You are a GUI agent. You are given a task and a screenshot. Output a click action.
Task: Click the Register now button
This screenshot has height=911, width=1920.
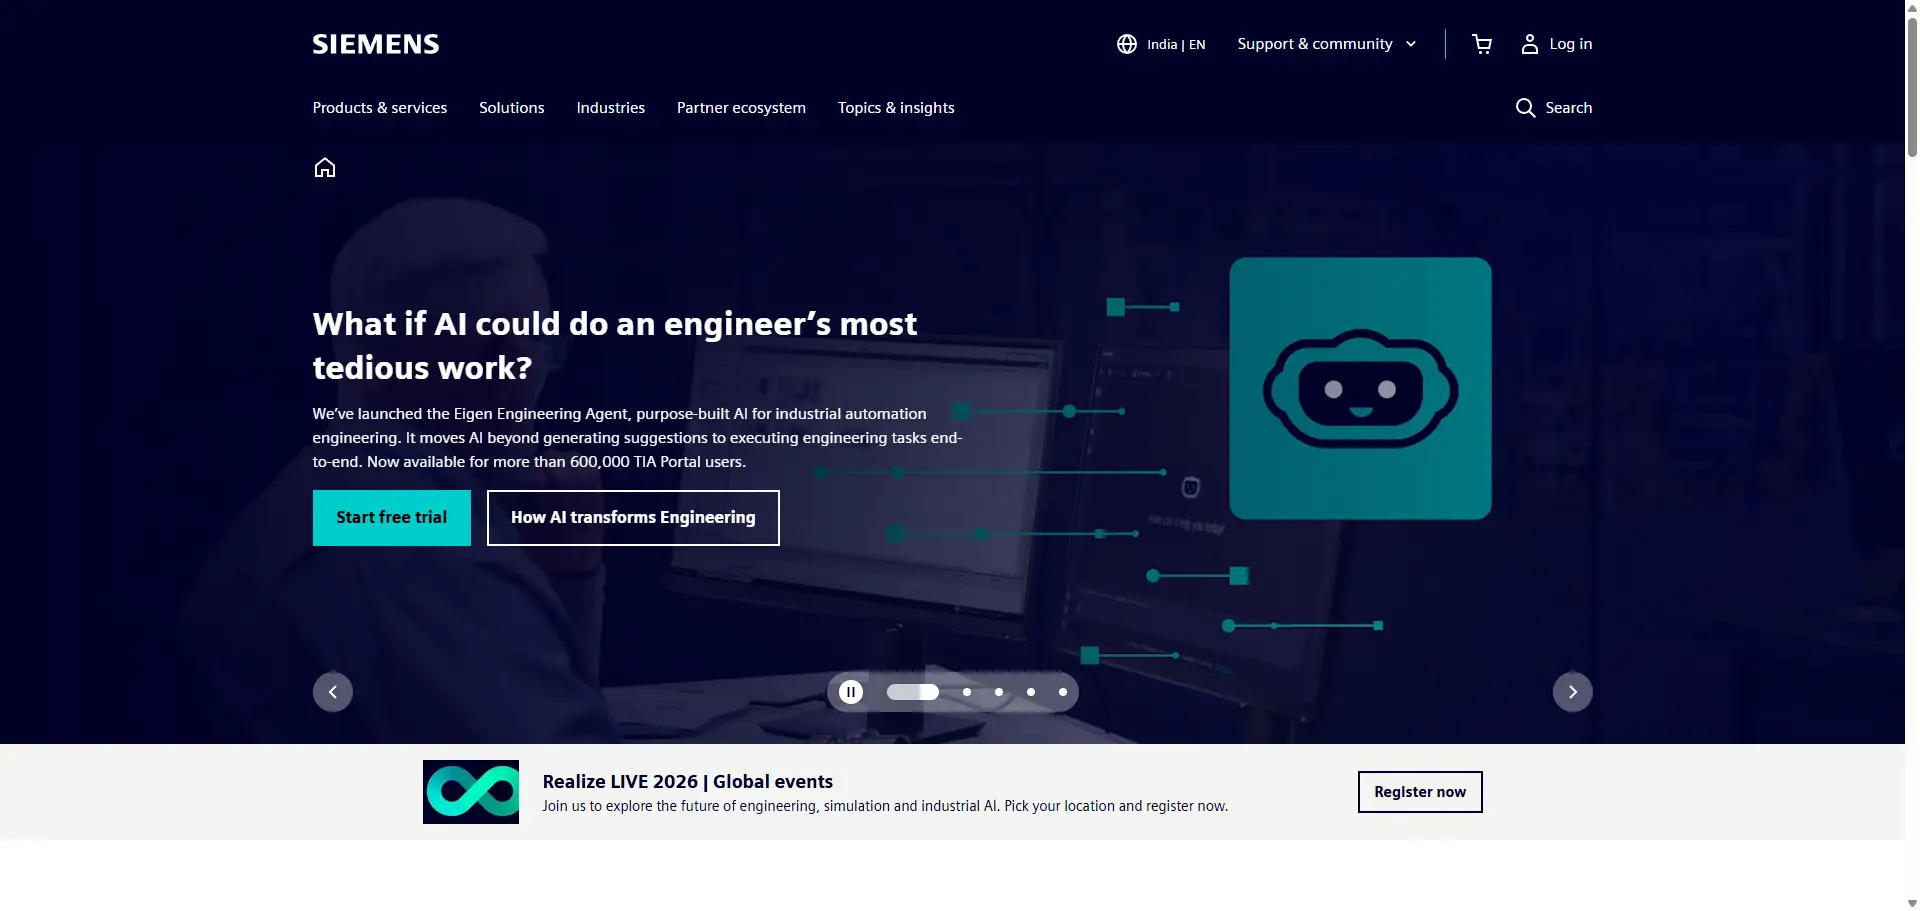[1420, 792]
